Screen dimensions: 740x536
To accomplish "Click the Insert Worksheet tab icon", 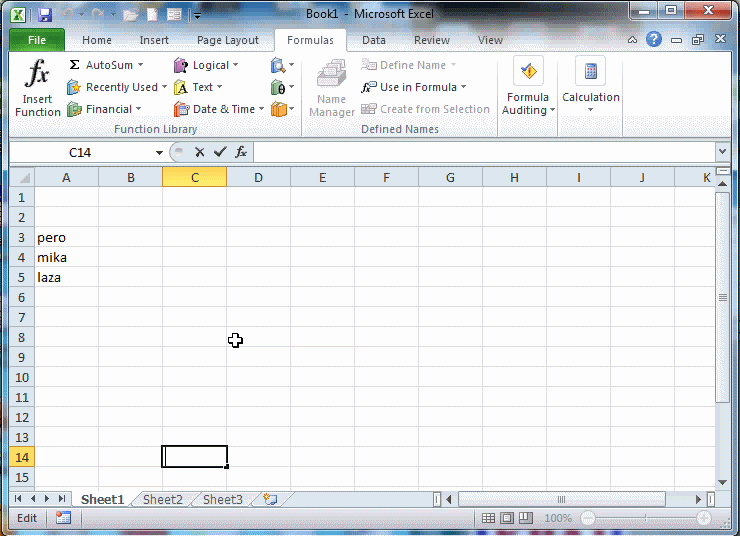I will point(270,499).
